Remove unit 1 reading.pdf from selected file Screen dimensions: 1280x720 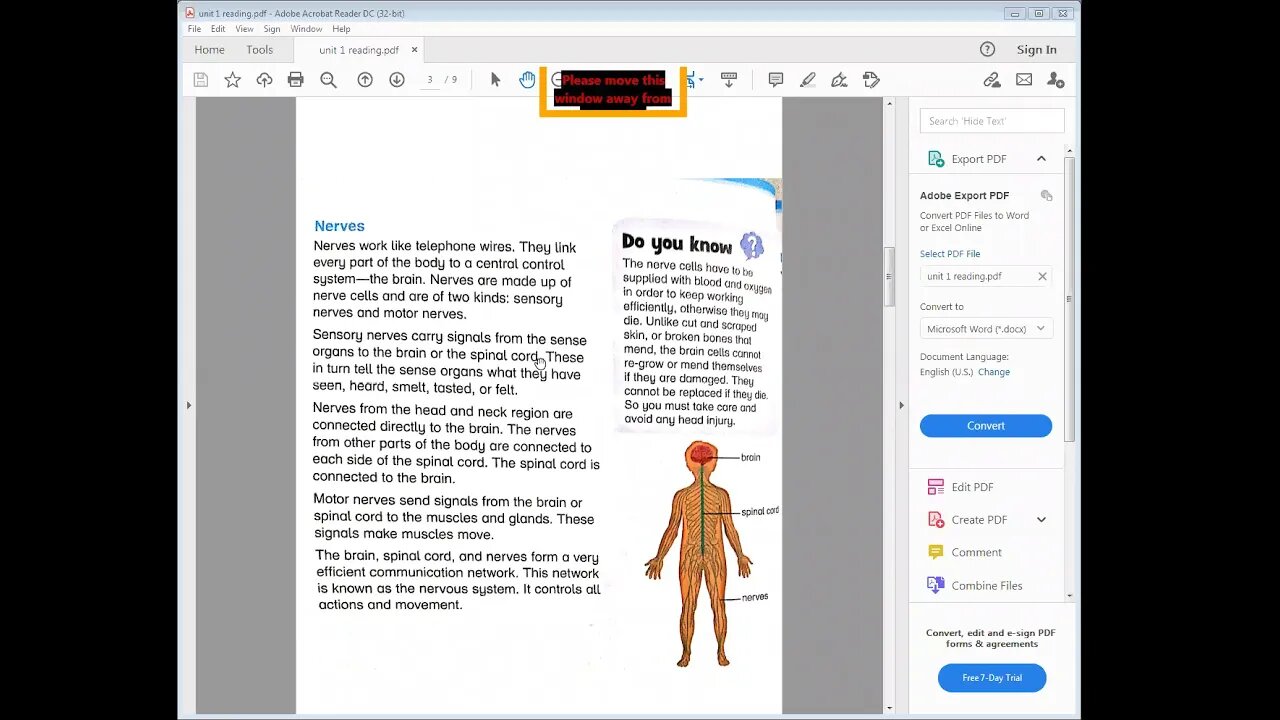(x=1042, y=277)
